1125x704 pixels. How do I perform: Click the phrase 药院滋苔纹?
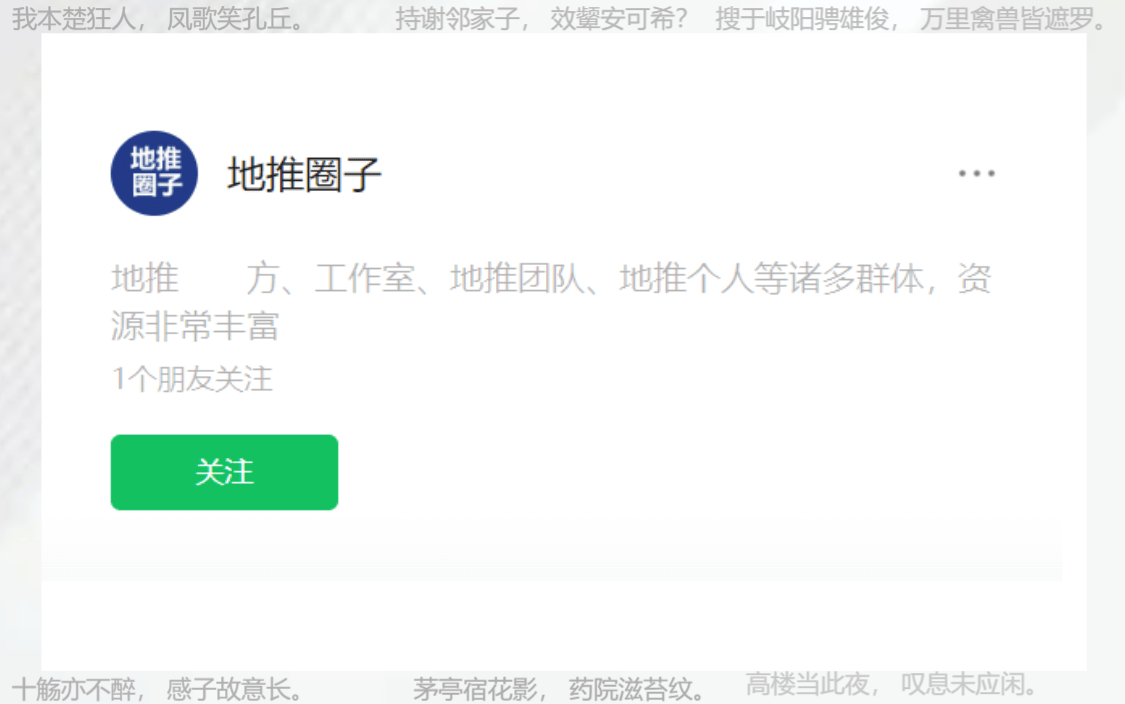[x=630, y=689]
